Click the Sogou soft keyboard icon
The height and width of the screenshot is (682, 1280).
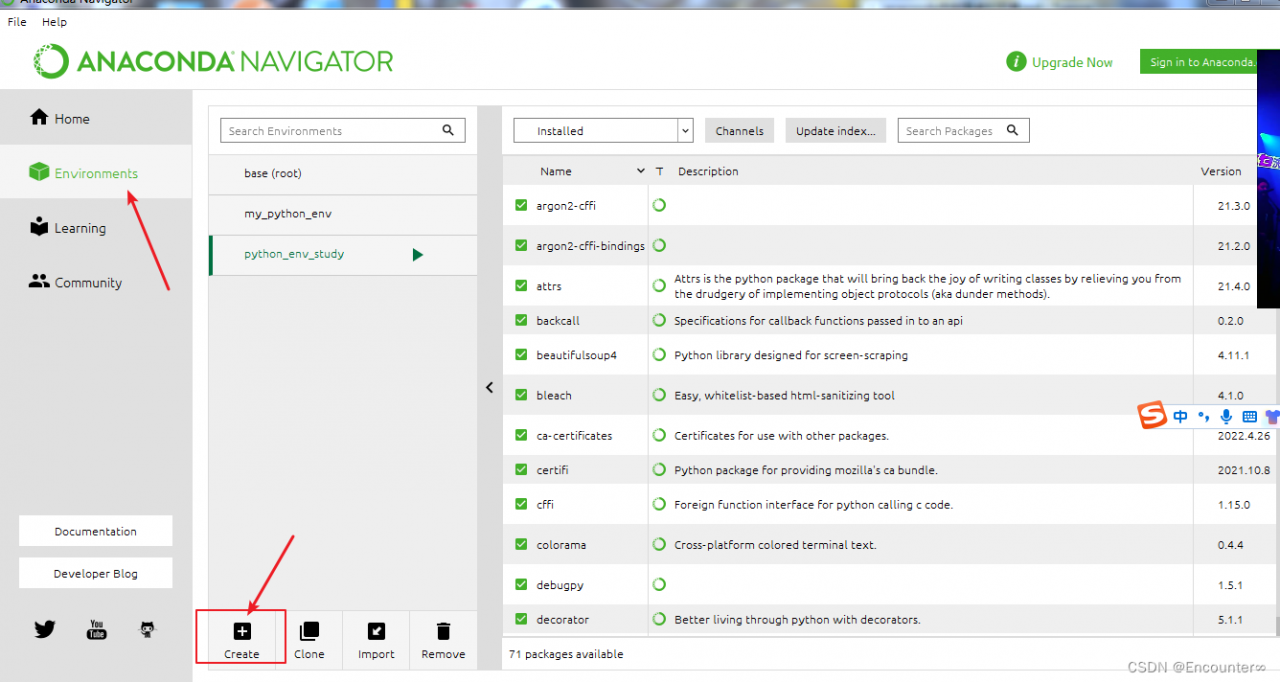click(1249, 416)
